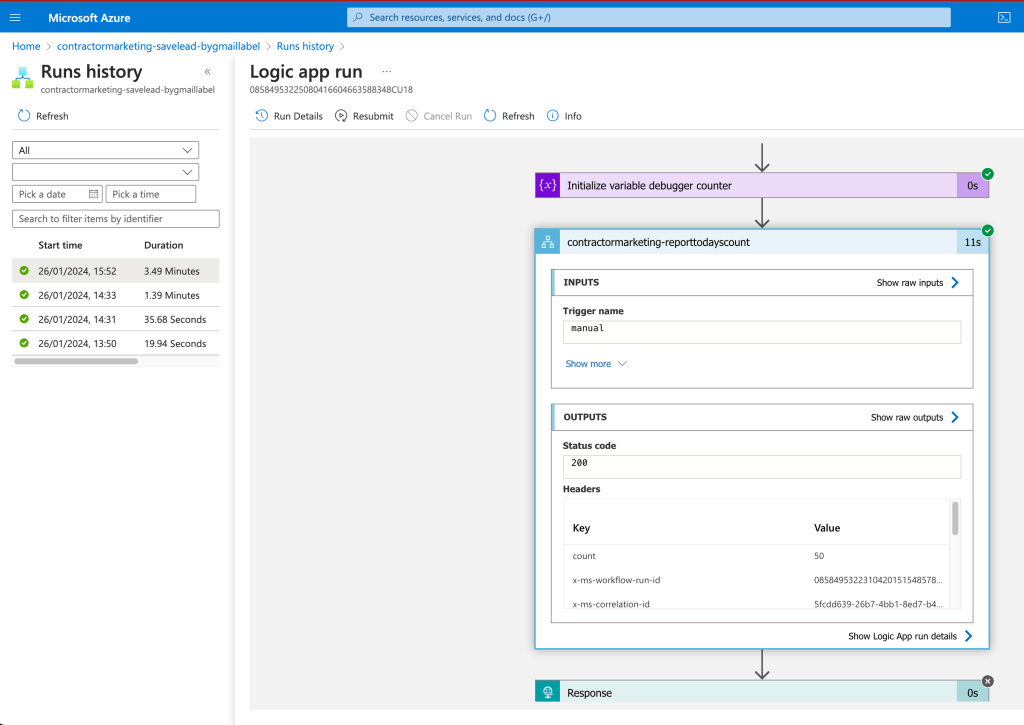1024x725 pixels.
Task: Expand the Response step
Action: tap(762, 692)
